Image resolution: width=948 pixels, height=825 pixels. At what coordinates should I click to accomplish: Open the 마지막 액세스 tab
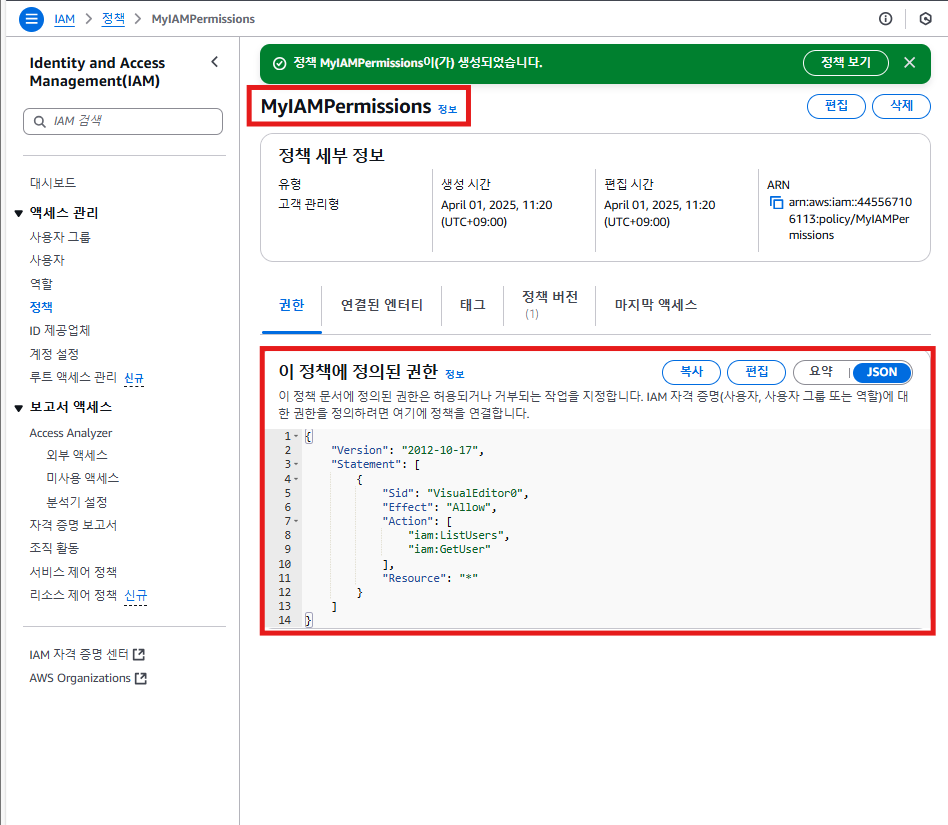[x=656, y=305]
